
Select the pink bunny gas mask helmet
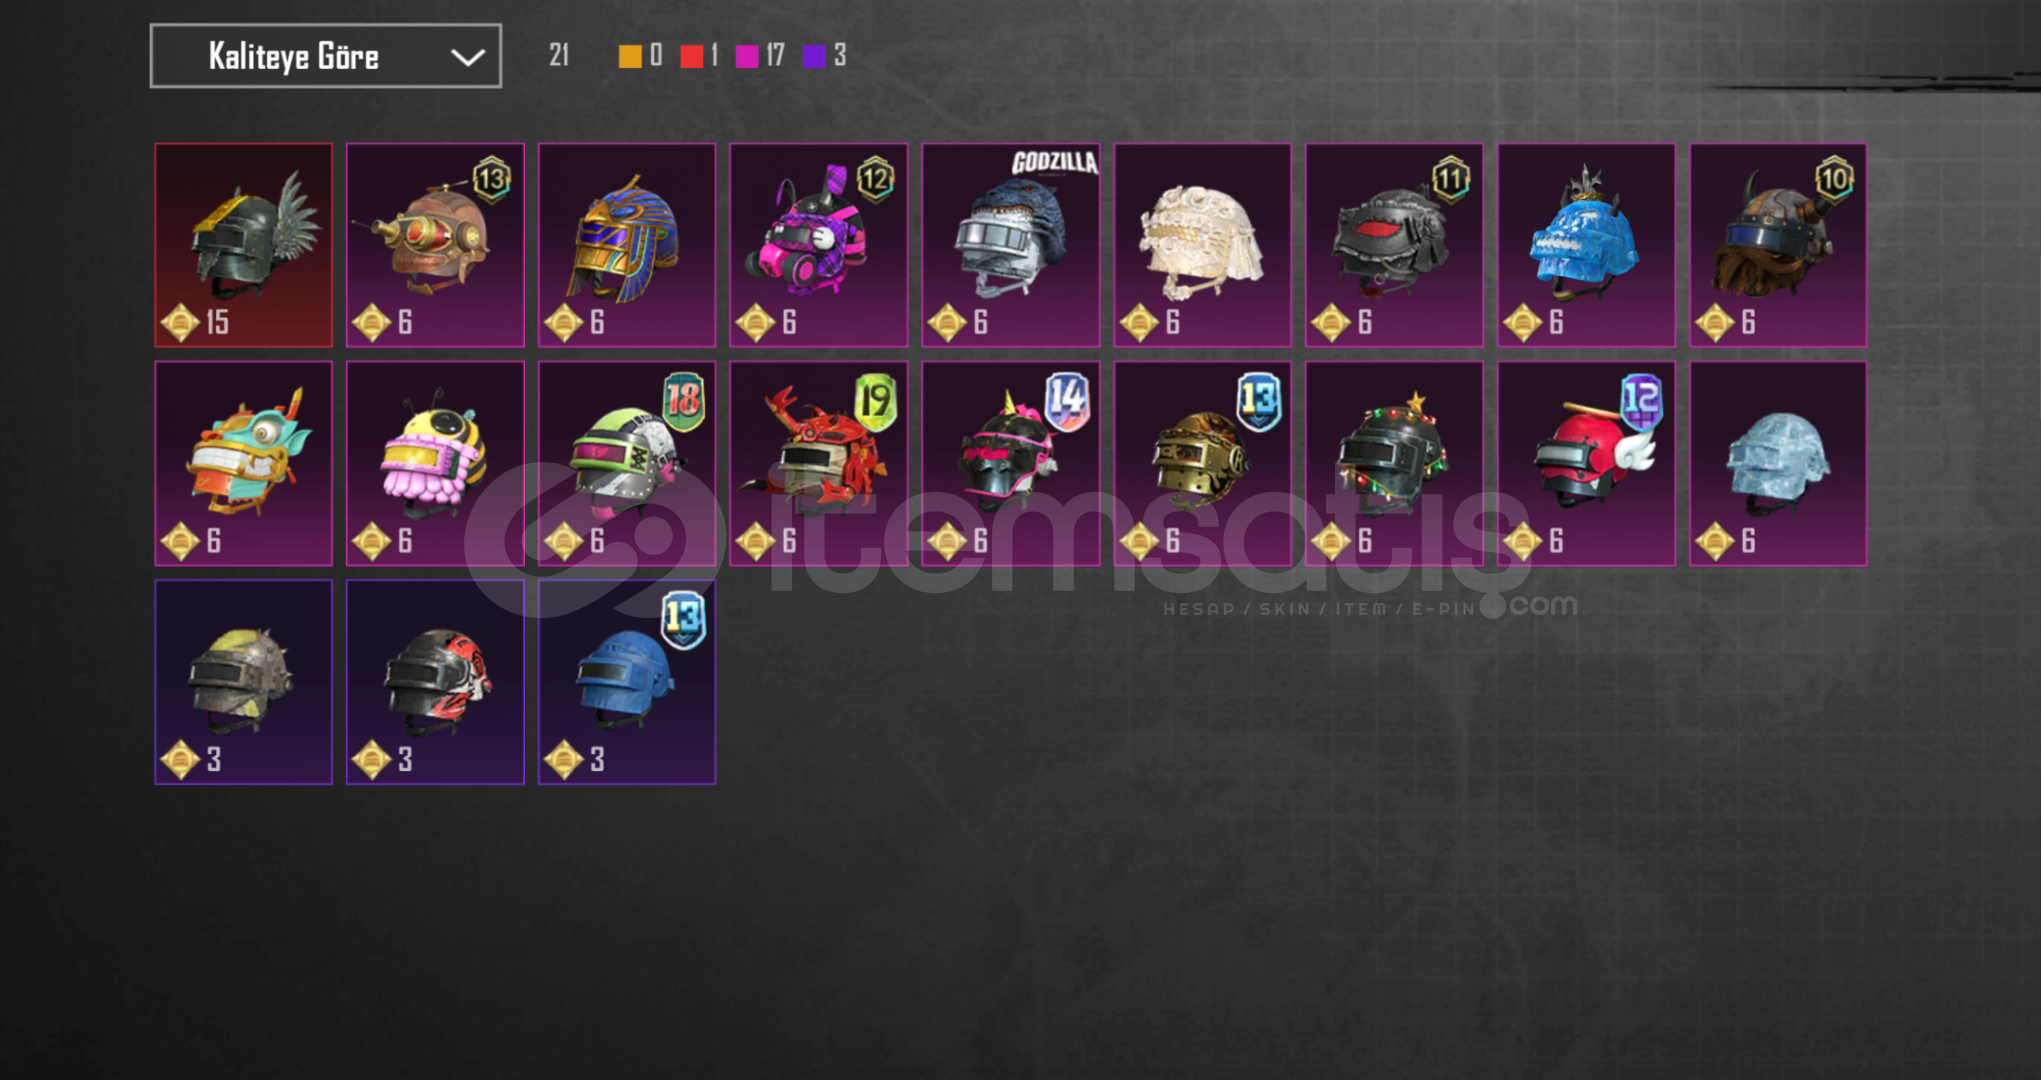(819, 245)
